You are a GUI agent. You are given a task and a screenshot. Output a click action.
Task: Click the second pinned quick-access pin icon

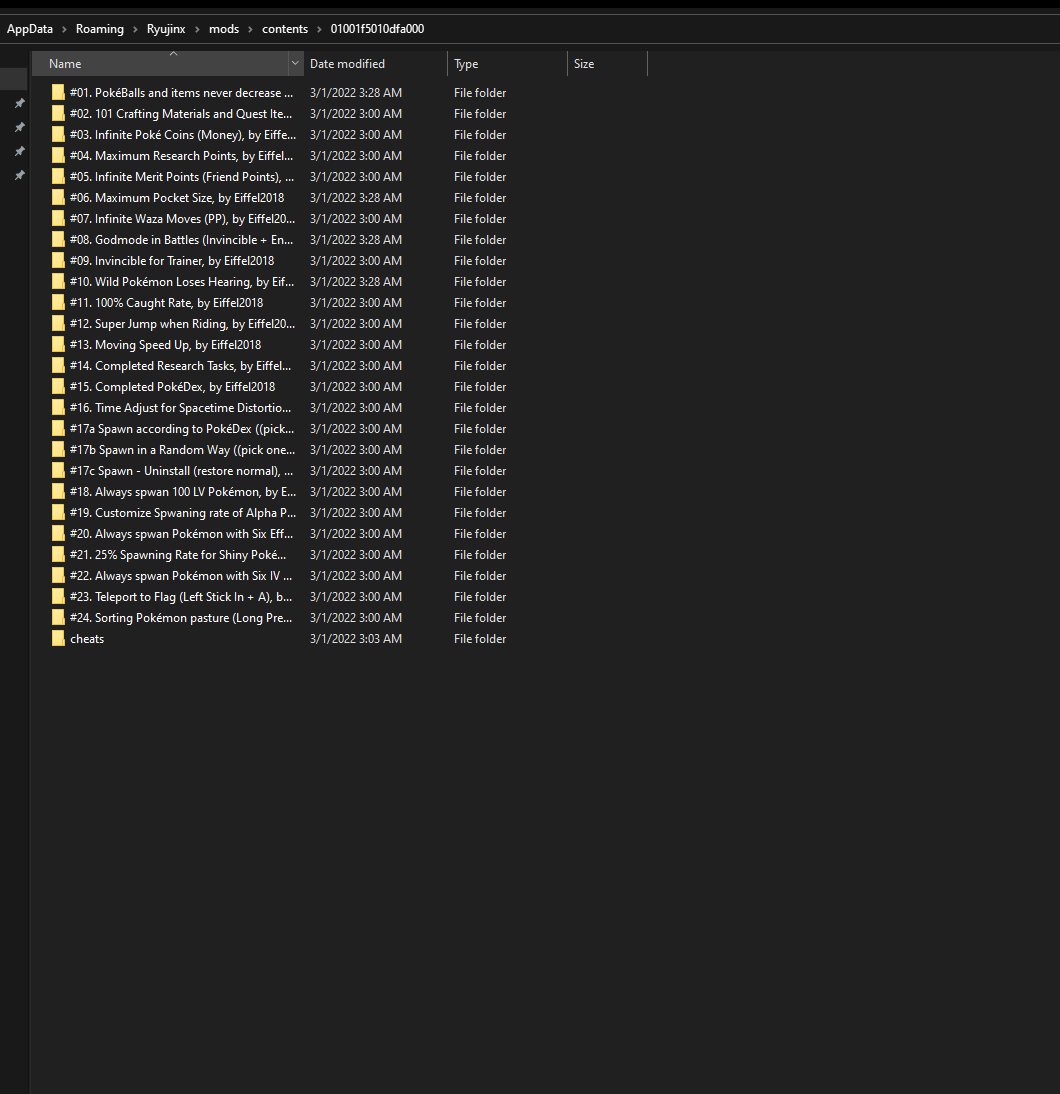point(20,127)
